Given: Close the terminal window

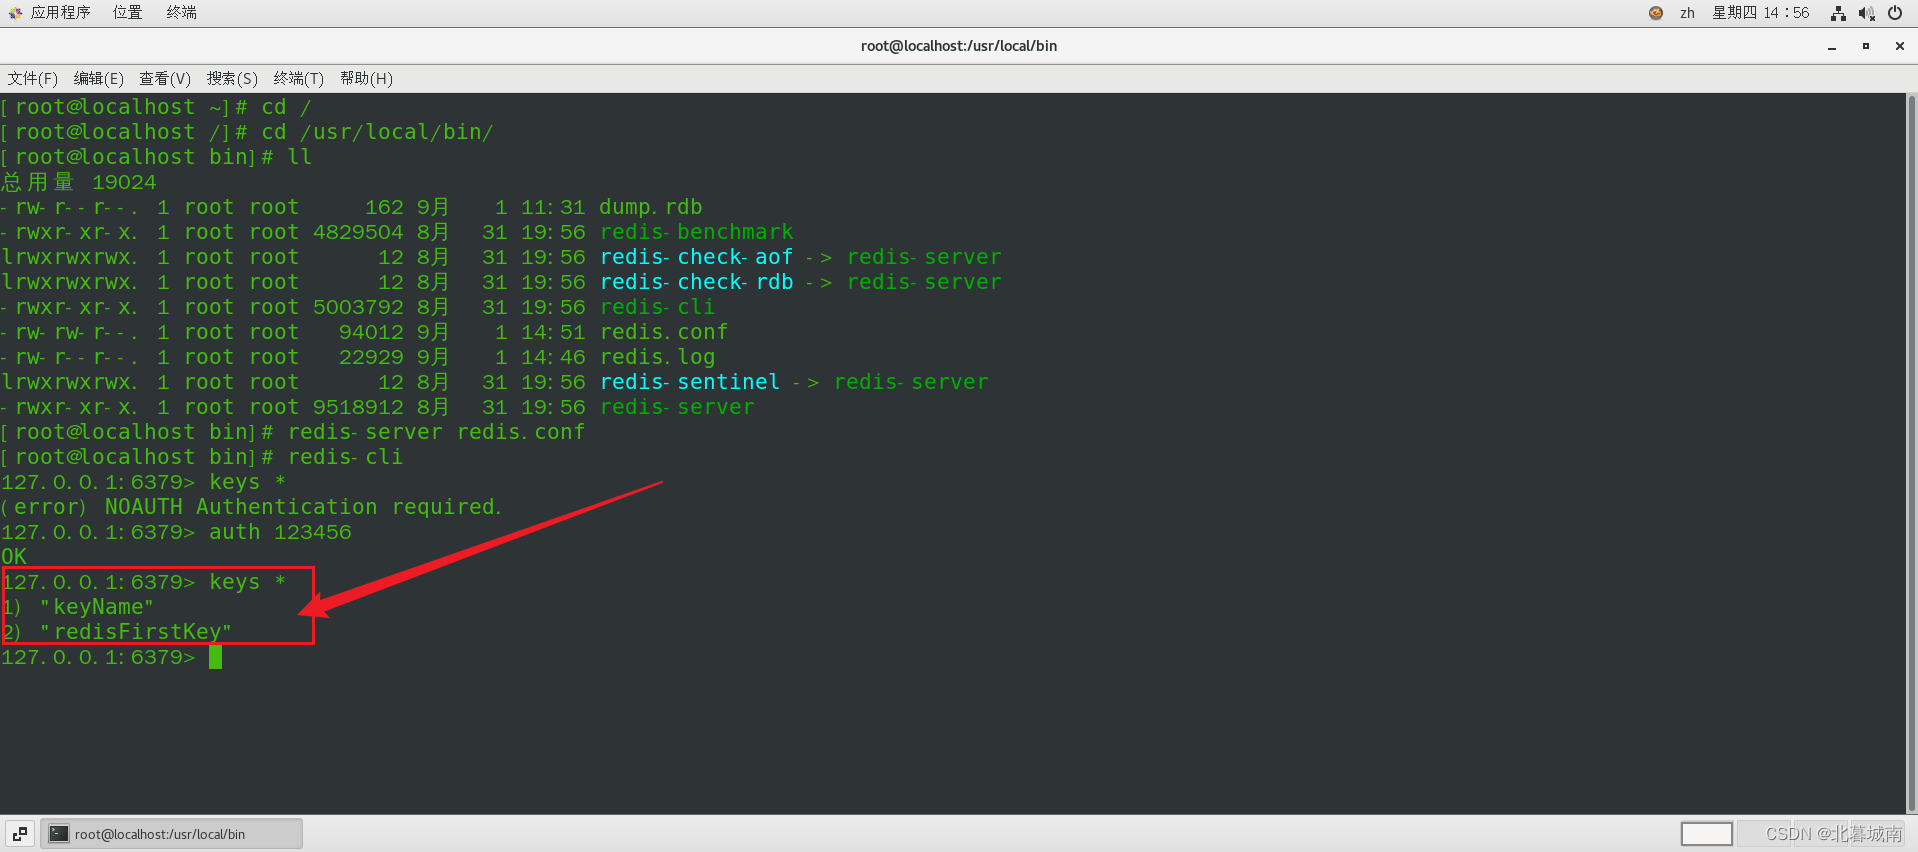Looking at the screenshot, I should click(x=1900, y=46).
